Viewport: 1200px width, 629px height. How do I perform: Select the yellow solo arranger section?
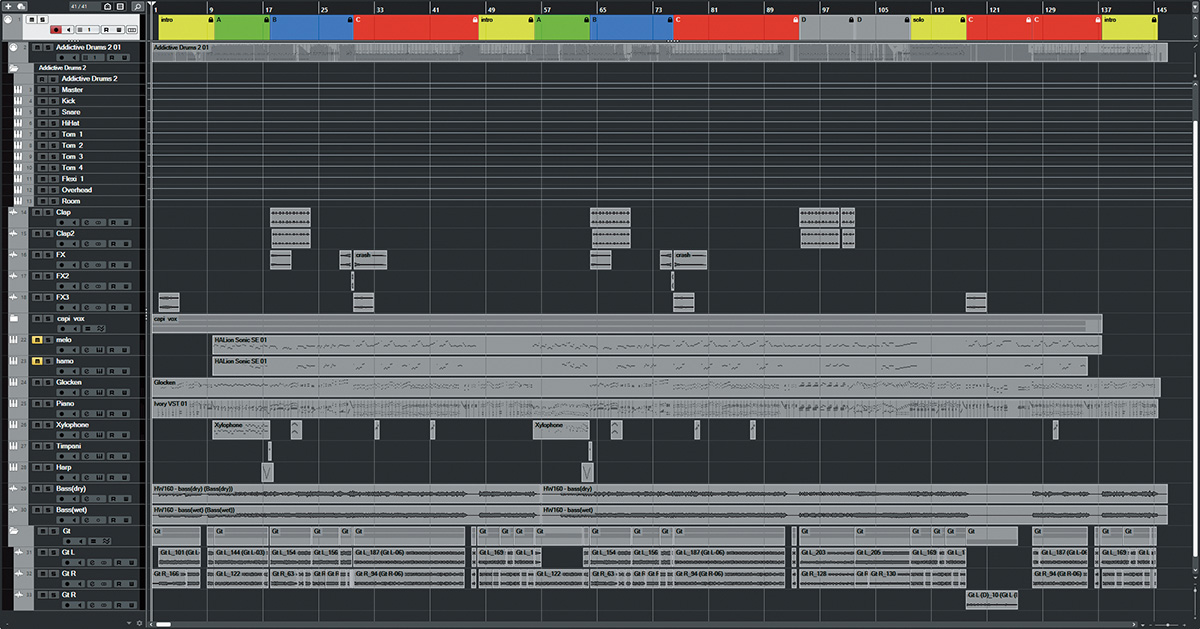(x=938, y=27)
